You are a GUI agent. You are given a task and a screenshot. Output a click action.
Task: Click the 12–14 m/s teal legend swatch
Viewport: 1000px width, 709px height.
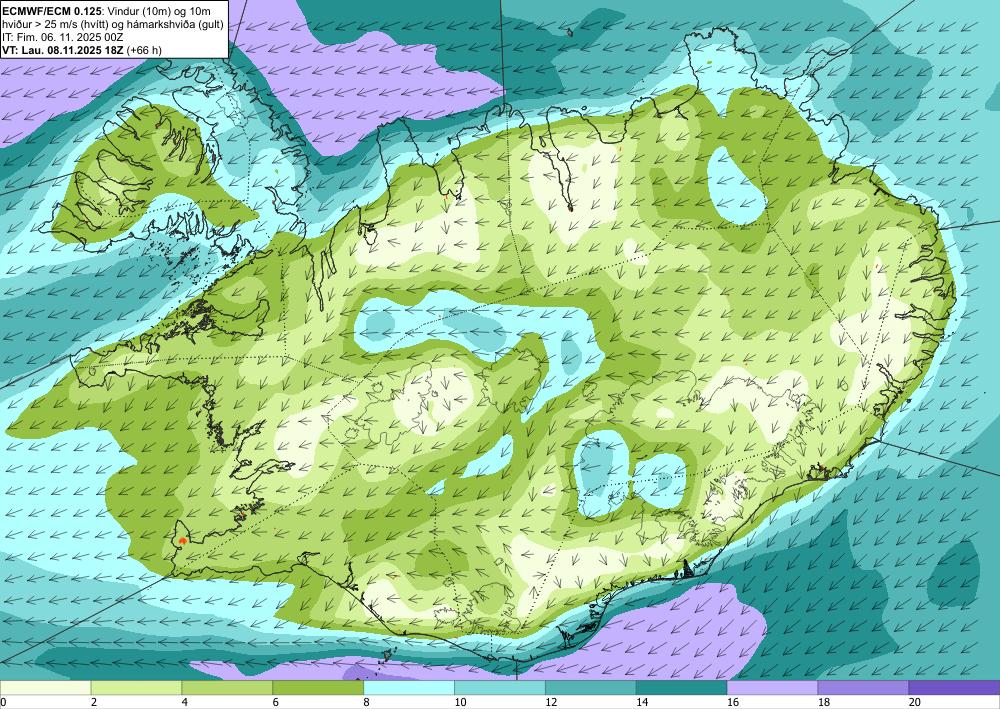(x=591, y=688)
